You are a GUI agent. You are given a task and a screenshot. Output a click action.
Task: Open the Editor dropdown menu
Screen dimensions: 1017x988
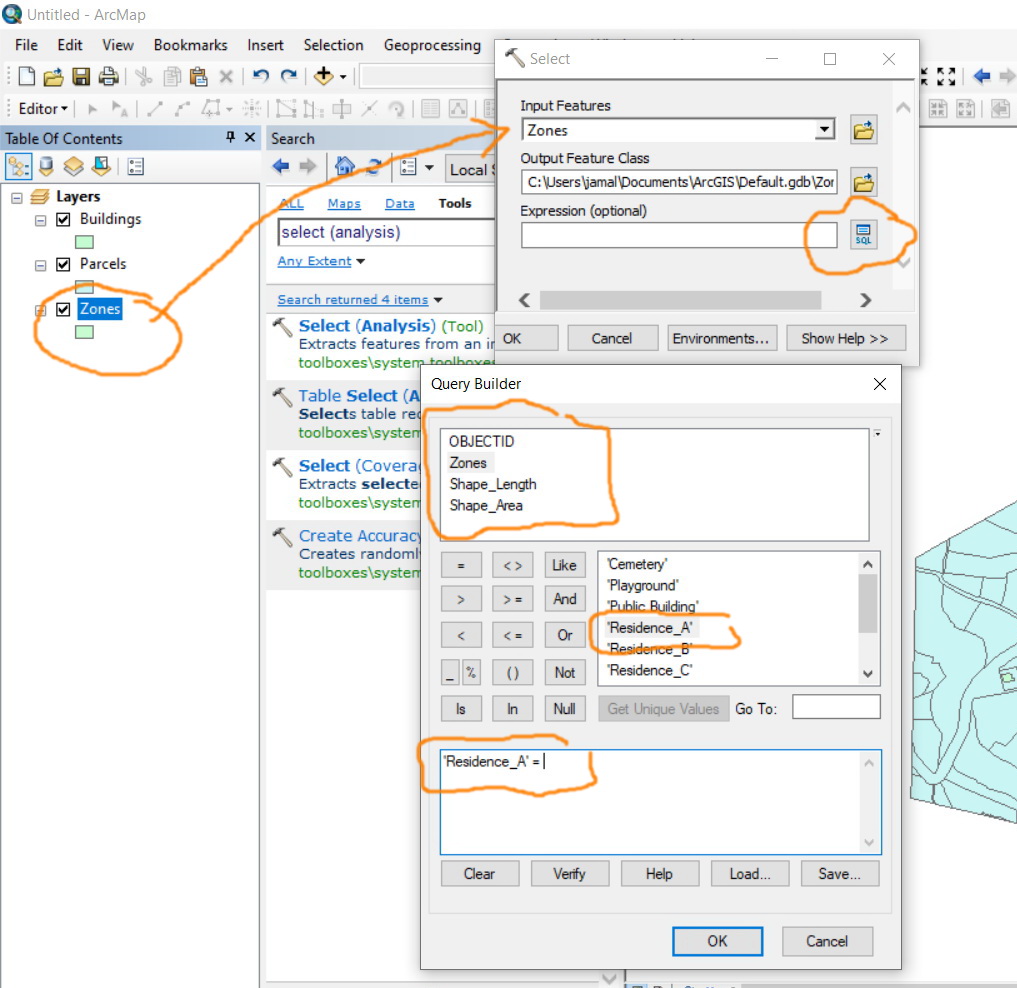tap(43, 108)
